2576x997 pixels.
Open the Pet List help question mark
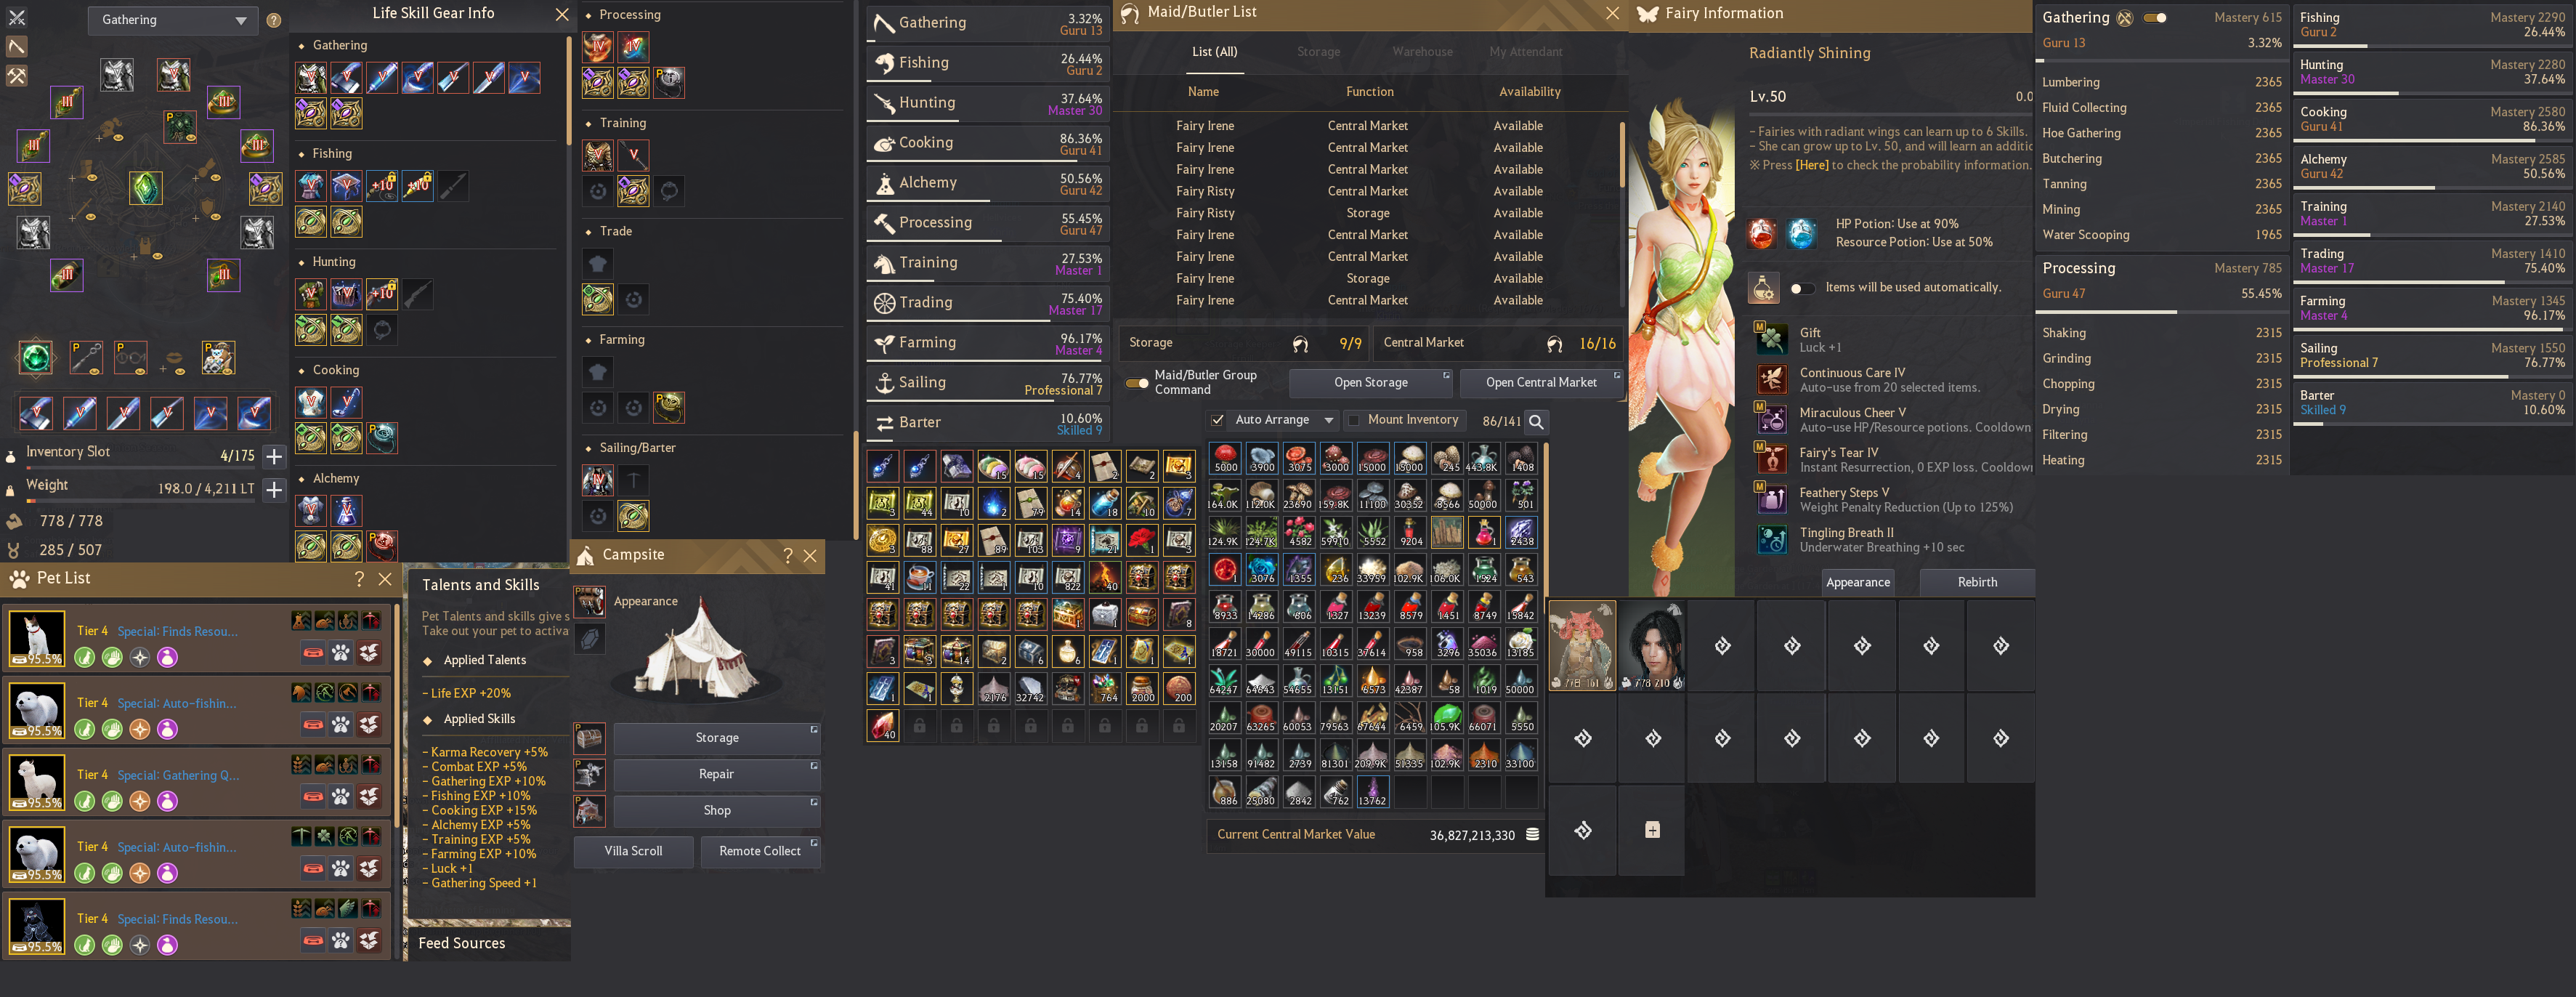click(x=359, y=578)
